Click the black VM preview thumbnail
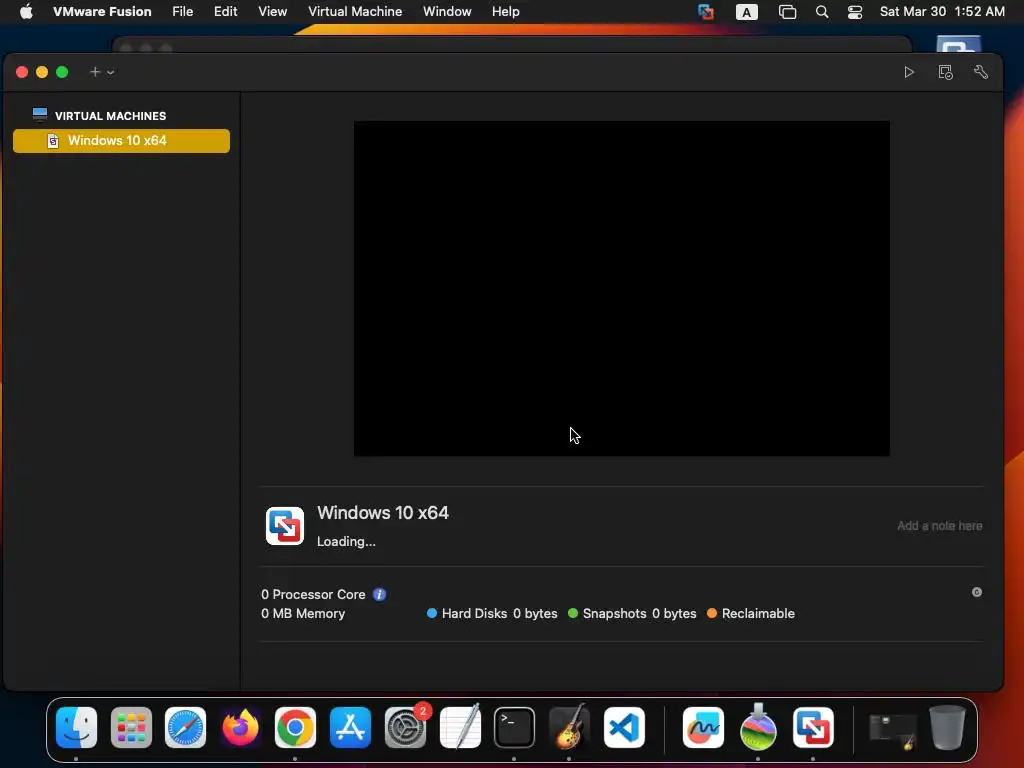The height and width of the screenshot is (768, 1024). (622, 288)
